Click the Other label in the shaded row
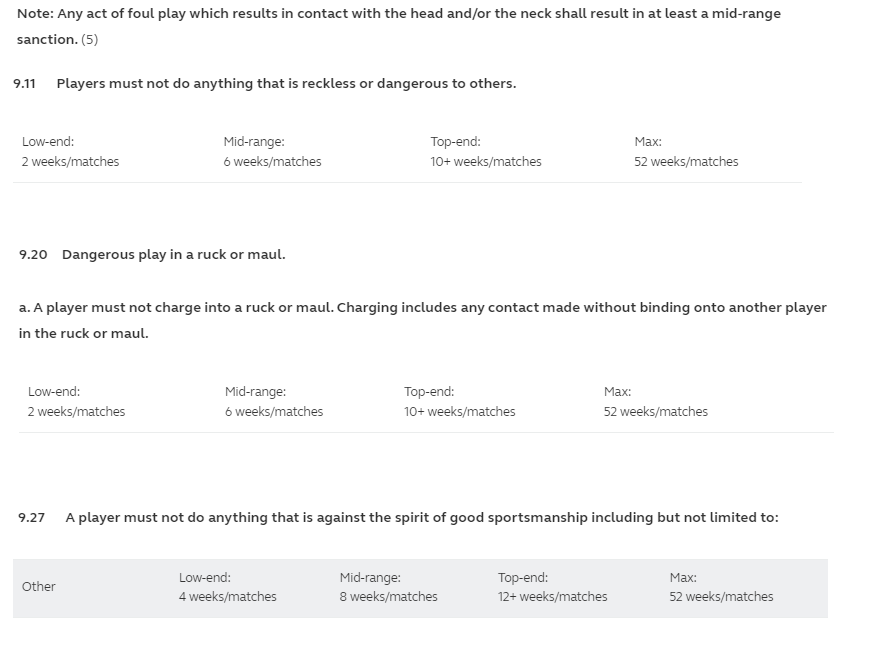The image size is (872, 648). point(39,587)
